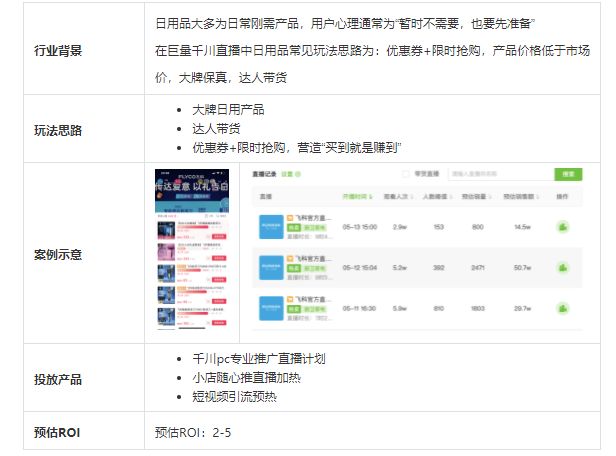Click orange shop icon in the 05-11 row title
The height and width of the screenshot is (456, 616).
[x=290, y=300]
